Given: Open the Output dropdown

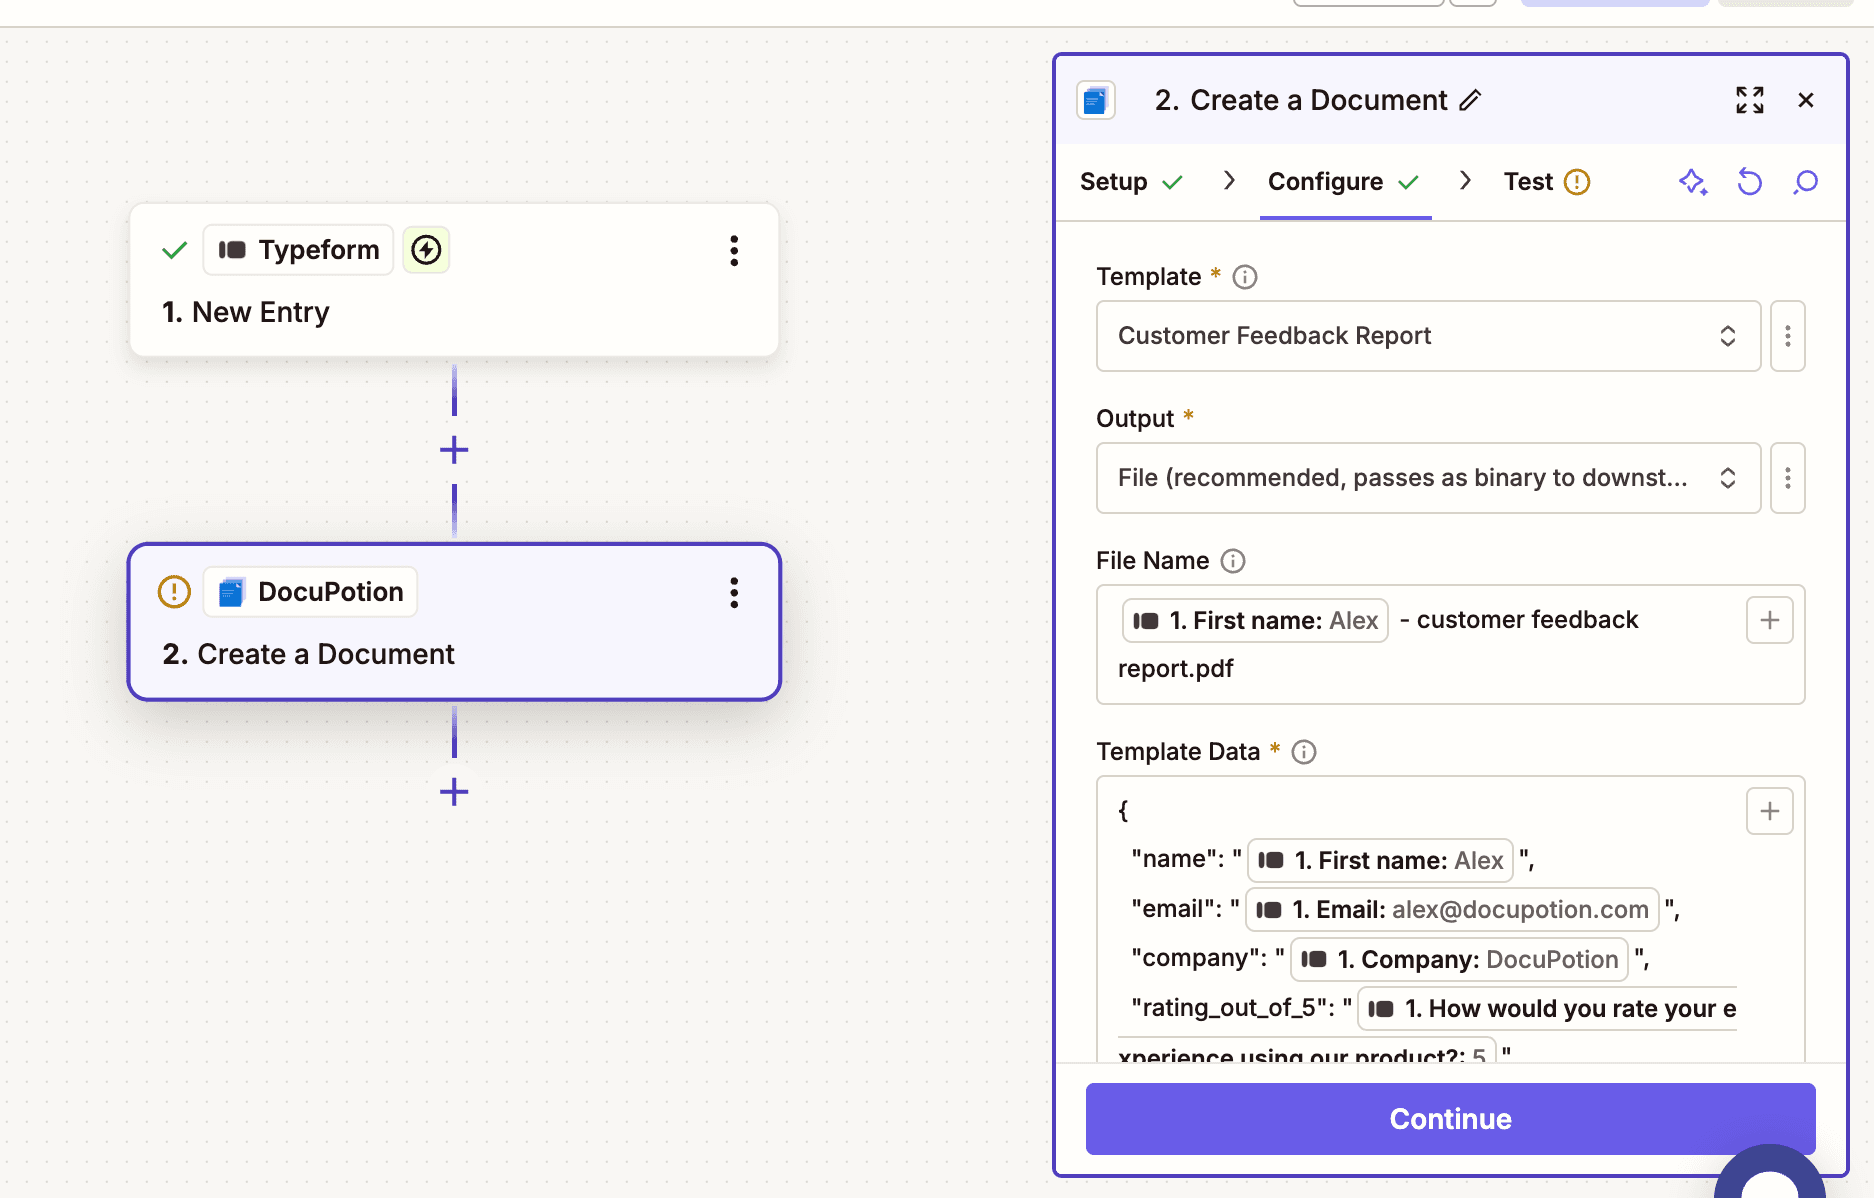Looking at the screenshot, I should click(1428, 478).
